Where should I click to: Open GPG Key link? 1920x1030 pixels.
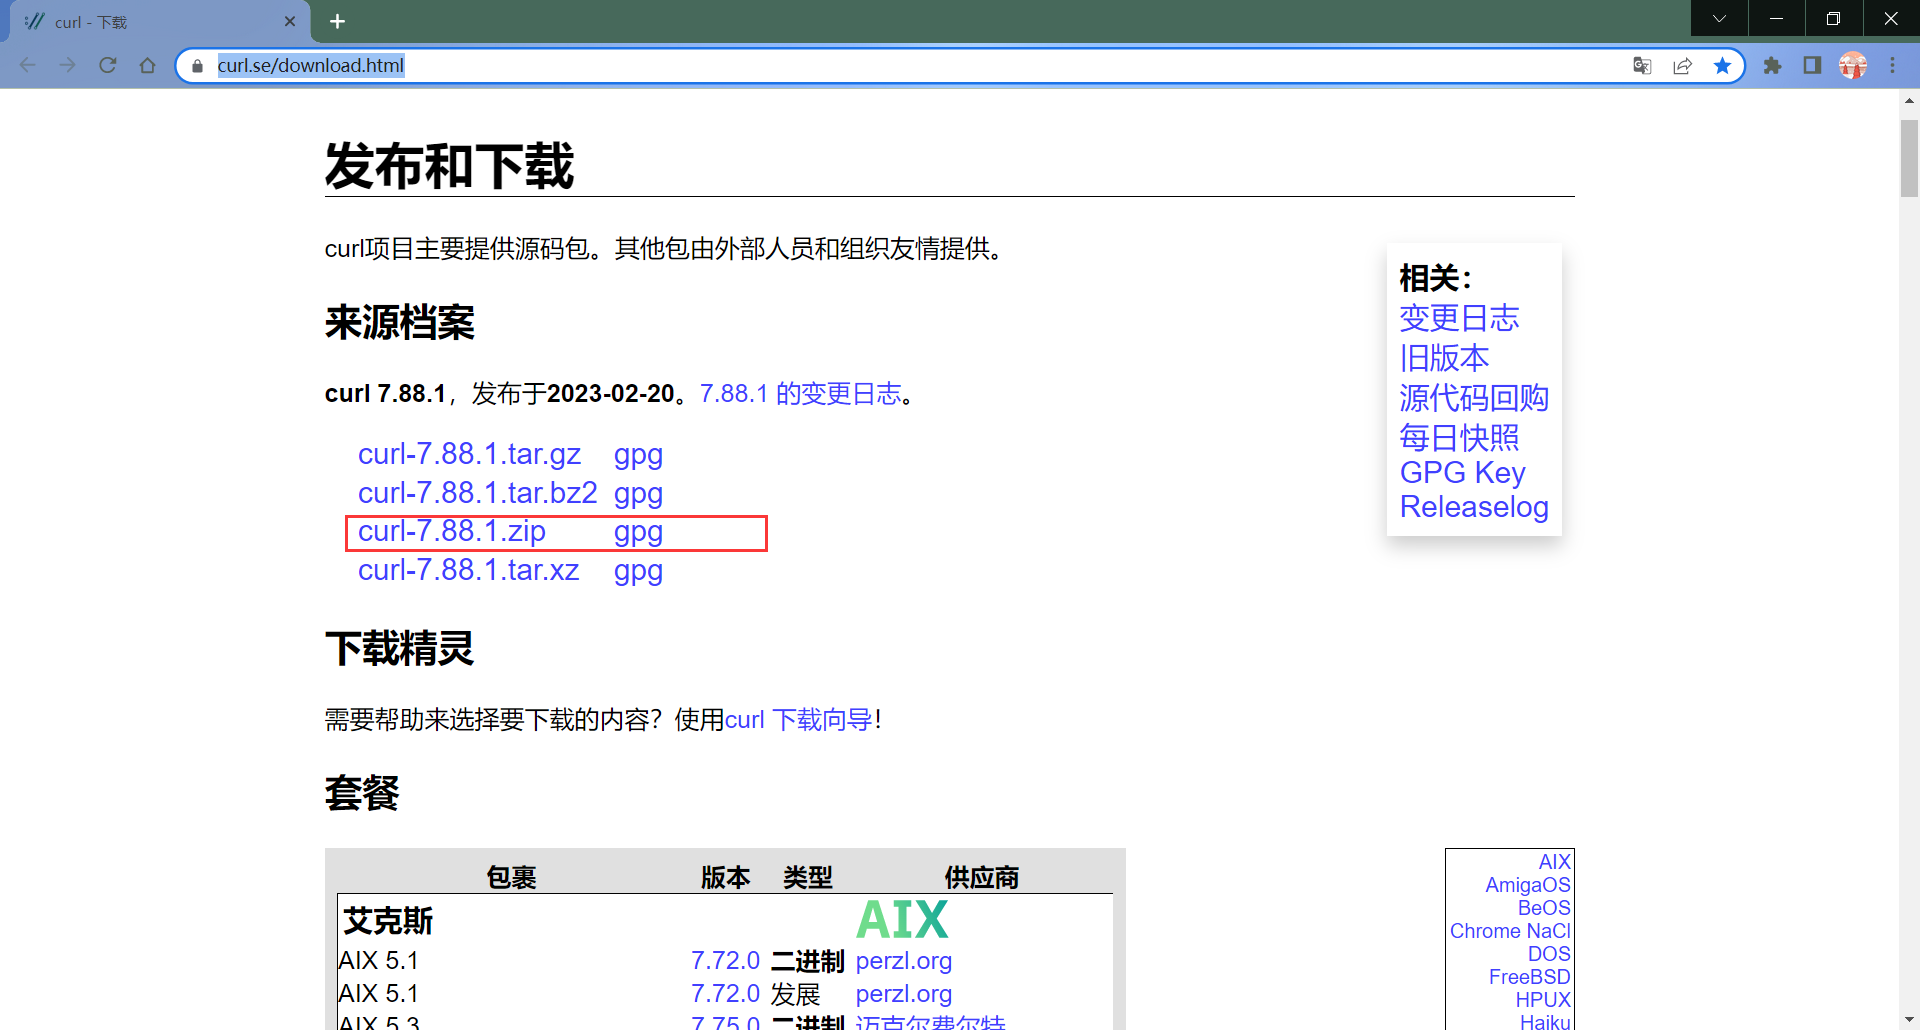(x=1462, y=473)
